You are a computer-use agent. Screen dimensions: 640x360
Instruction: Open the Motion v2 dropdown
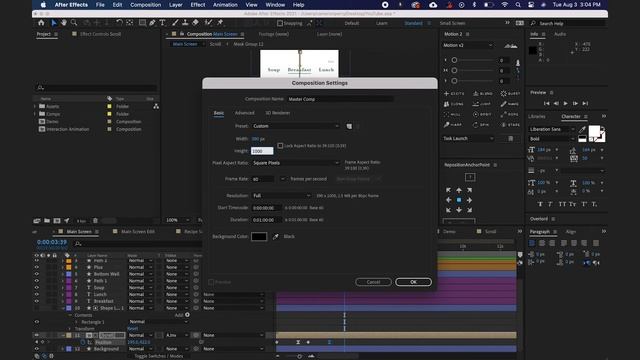[468, 45]
